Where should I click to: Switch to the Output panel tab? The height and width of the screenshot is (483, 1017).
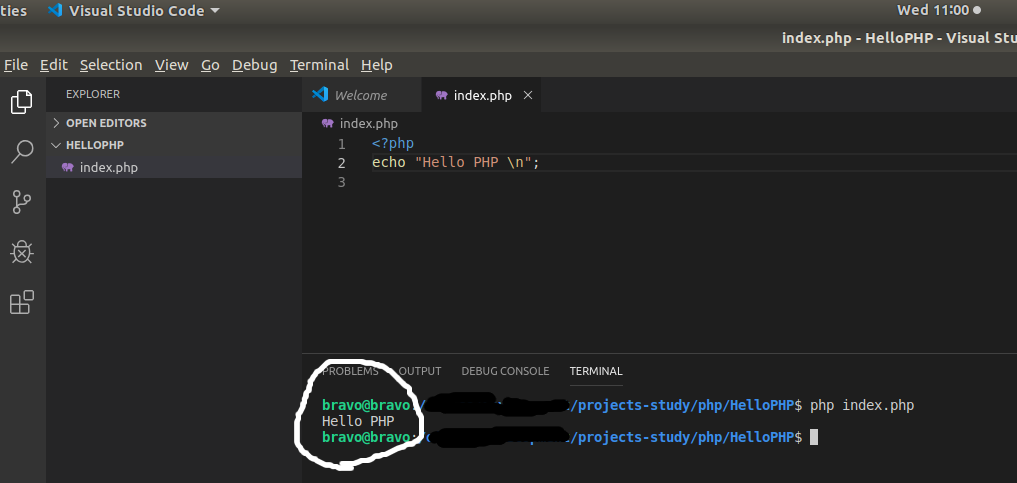pyautogui.click(x=420, y=371)
